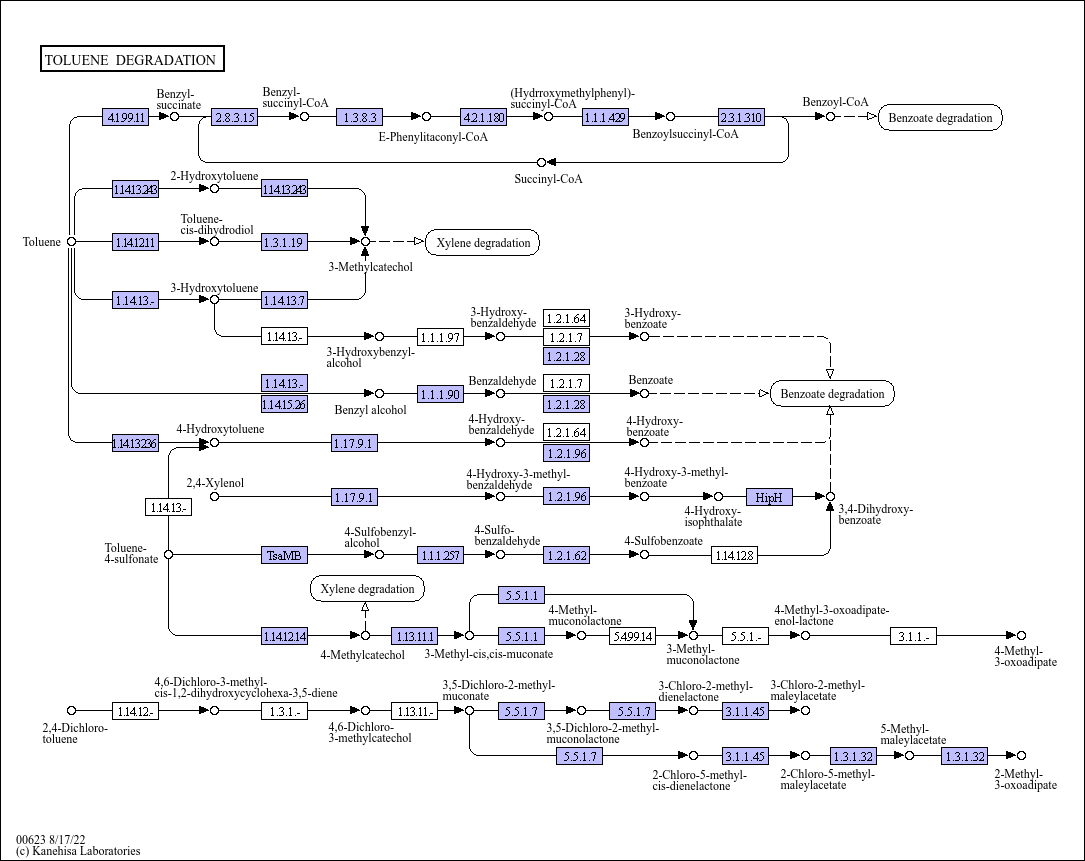Open the 1.14.12.14 enzyme box
The image size is (1085, 861).
point(284,636)
